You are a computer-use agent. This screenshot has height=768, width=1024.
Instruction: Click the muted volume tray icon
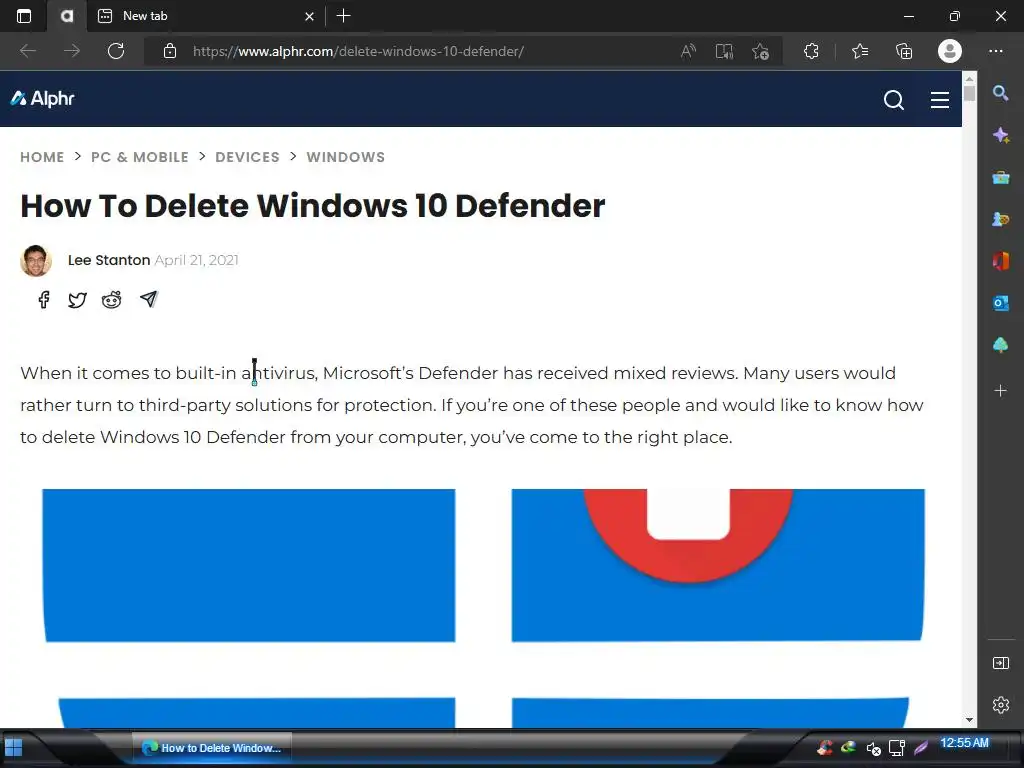873,748
